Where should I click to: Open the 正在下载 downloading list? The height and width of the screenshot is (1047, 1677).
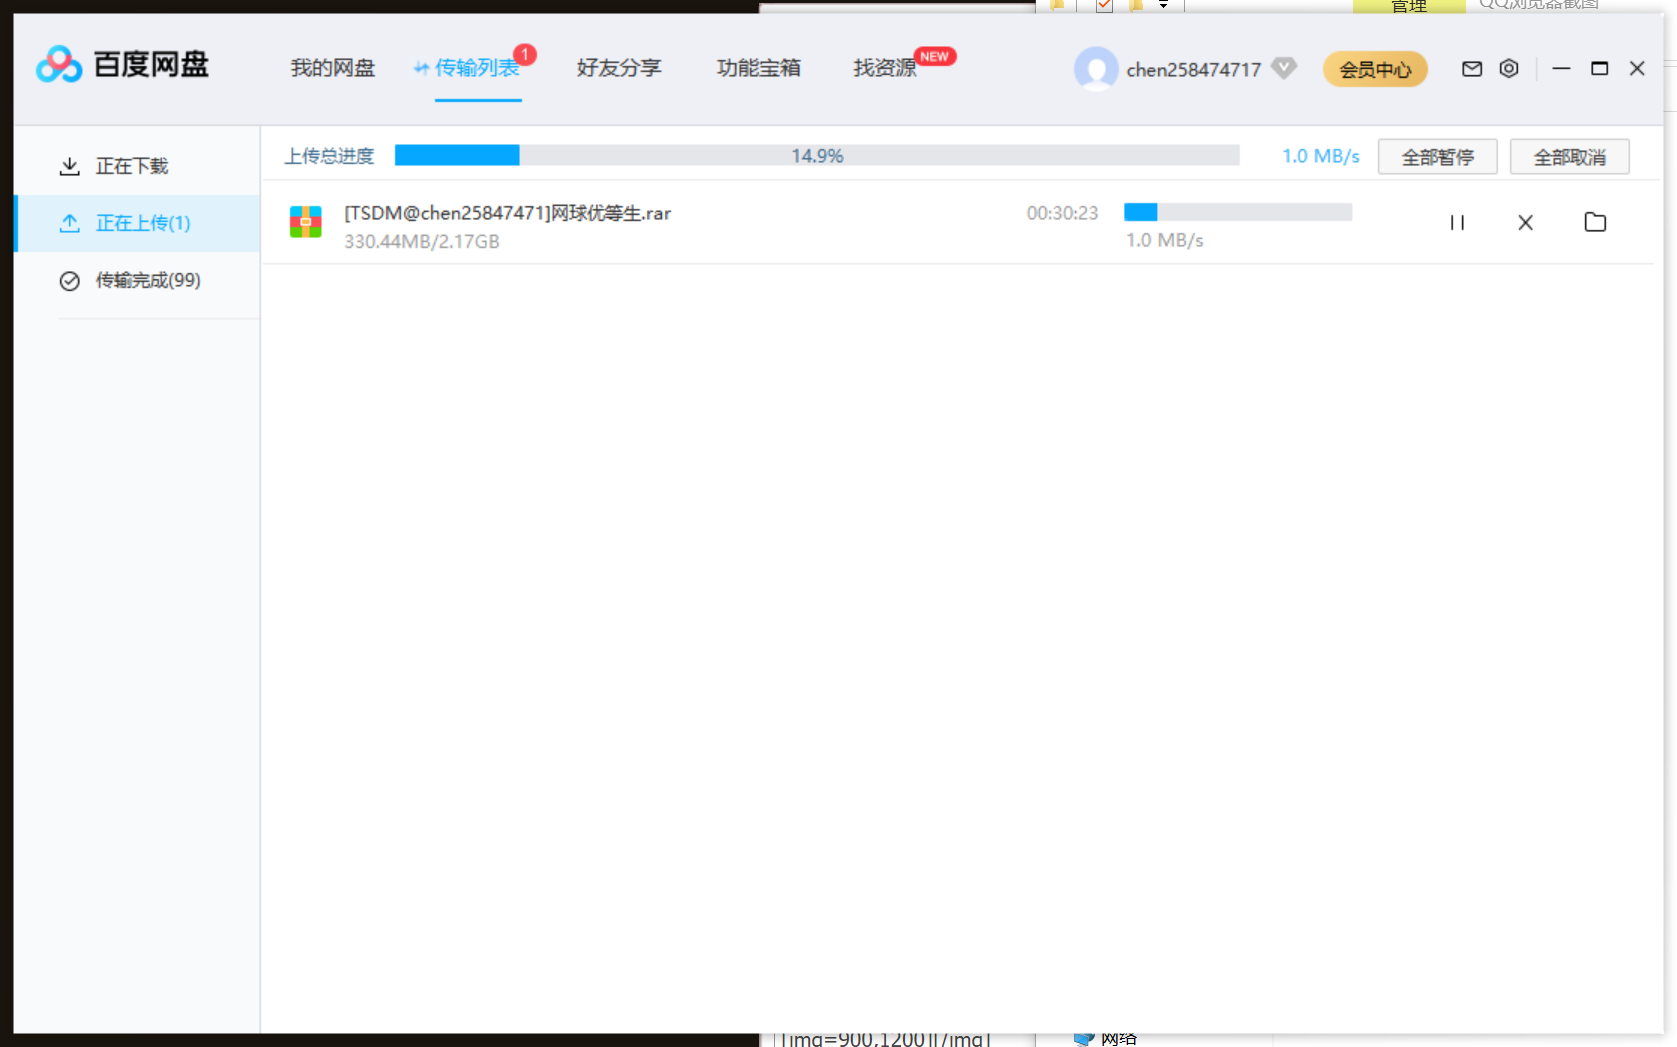coord(131,166)
